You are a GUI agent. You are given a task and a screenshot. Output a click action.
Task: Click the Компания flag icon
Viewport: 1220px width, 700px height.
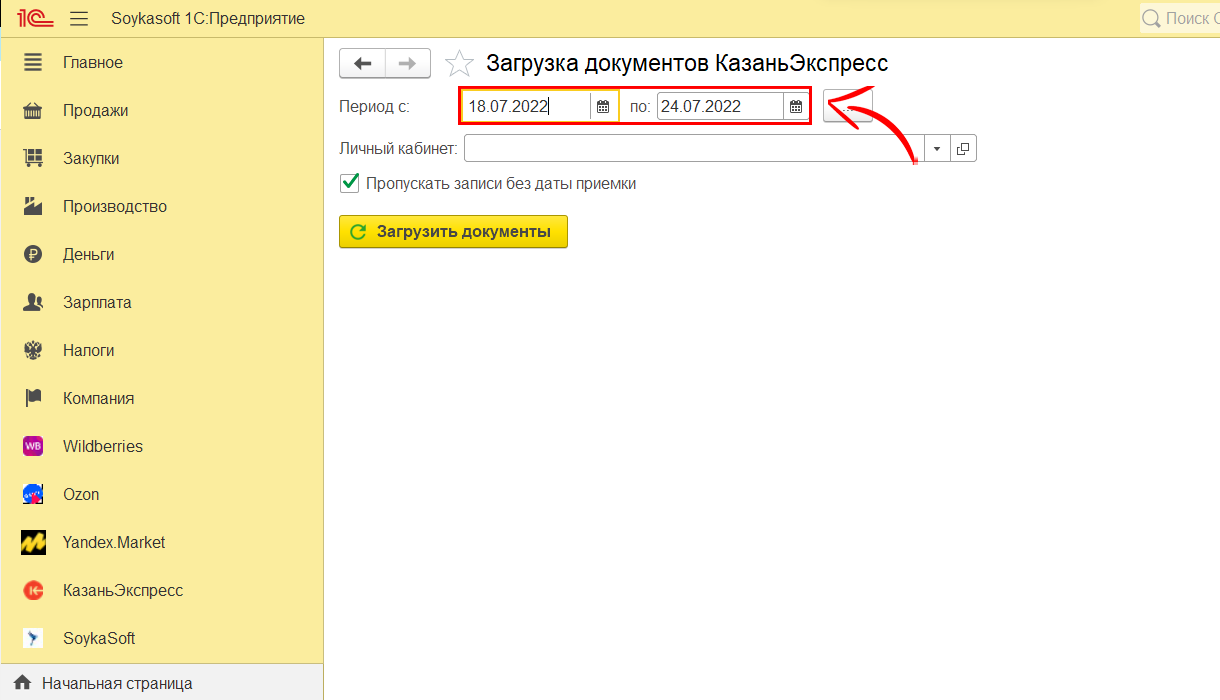click(x=33, y=399)
